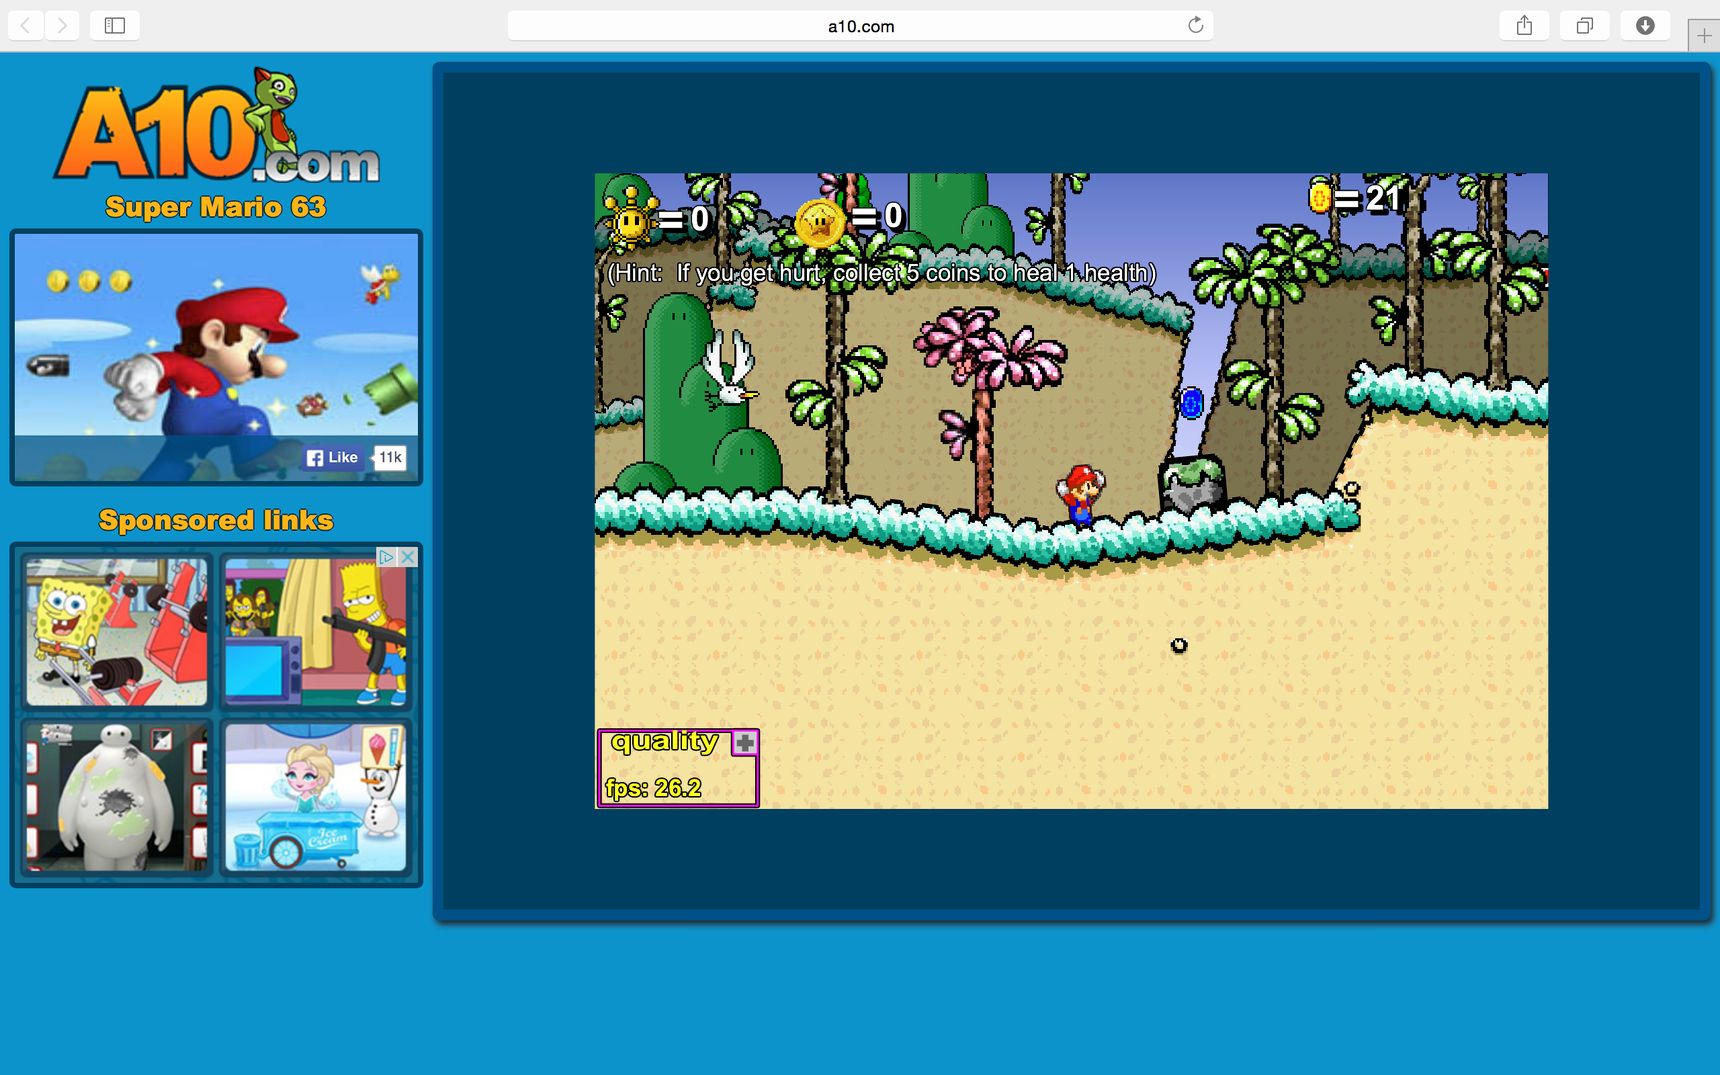1720x1075 pixels.
Task: Add a new tab with plus button
Action: pyautogui.click(x=1704, y=35)
